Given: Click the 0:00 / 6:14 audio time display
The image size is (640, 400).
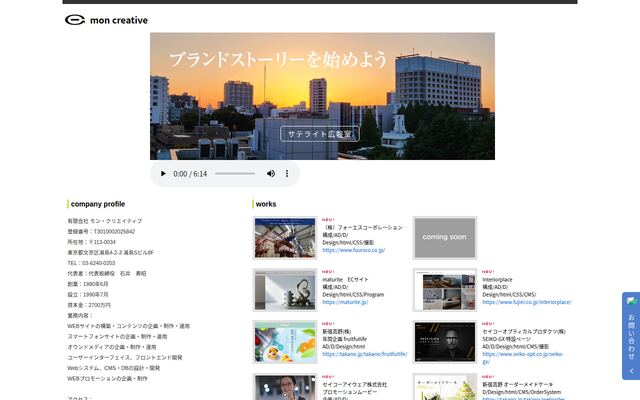Looking at the screenshot, I should (190, 173).
